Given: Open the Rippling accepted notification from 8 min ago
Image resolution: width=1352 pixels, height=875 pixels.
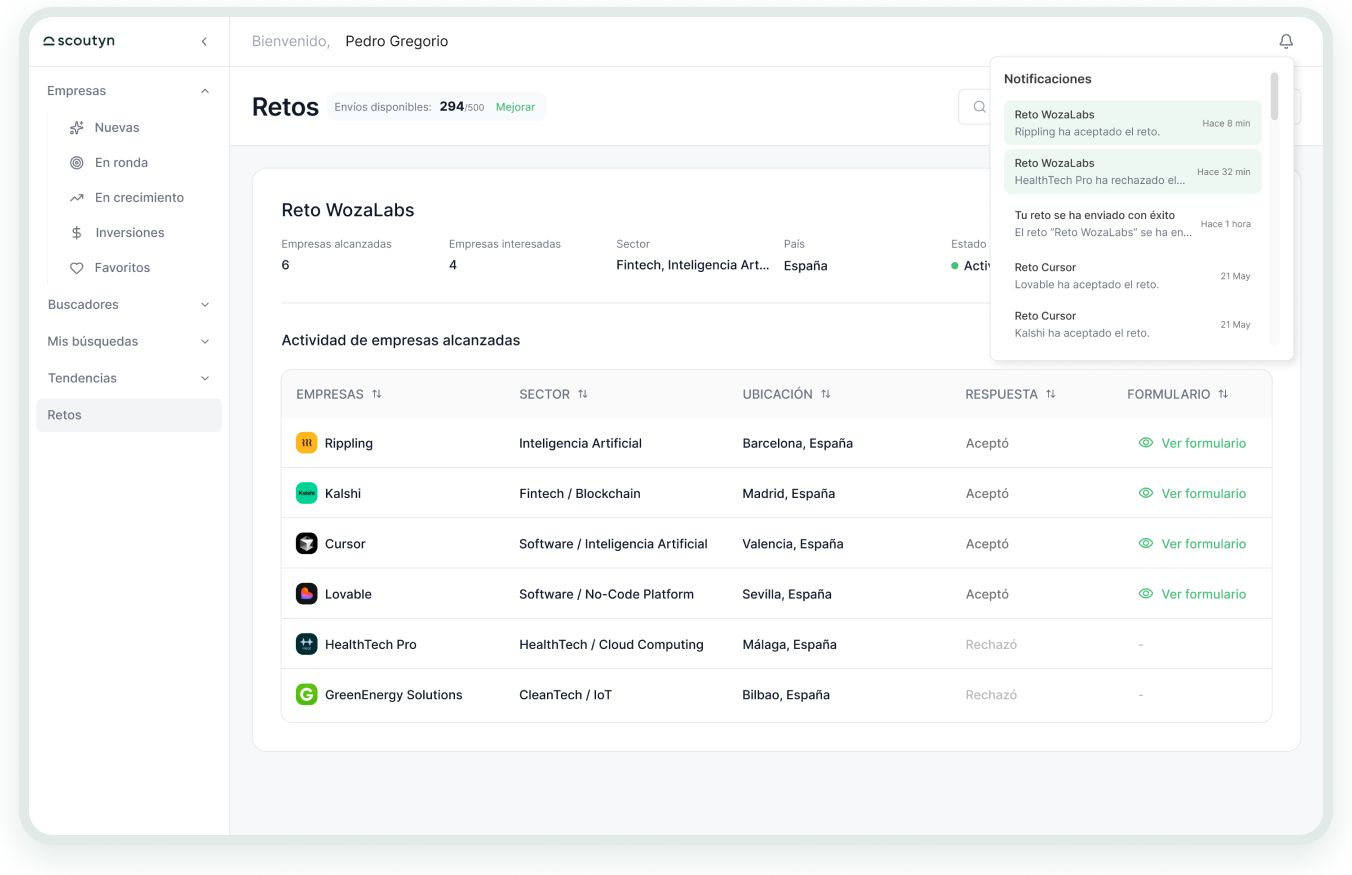Looking at the screenshot, I should click(1133, 123).
